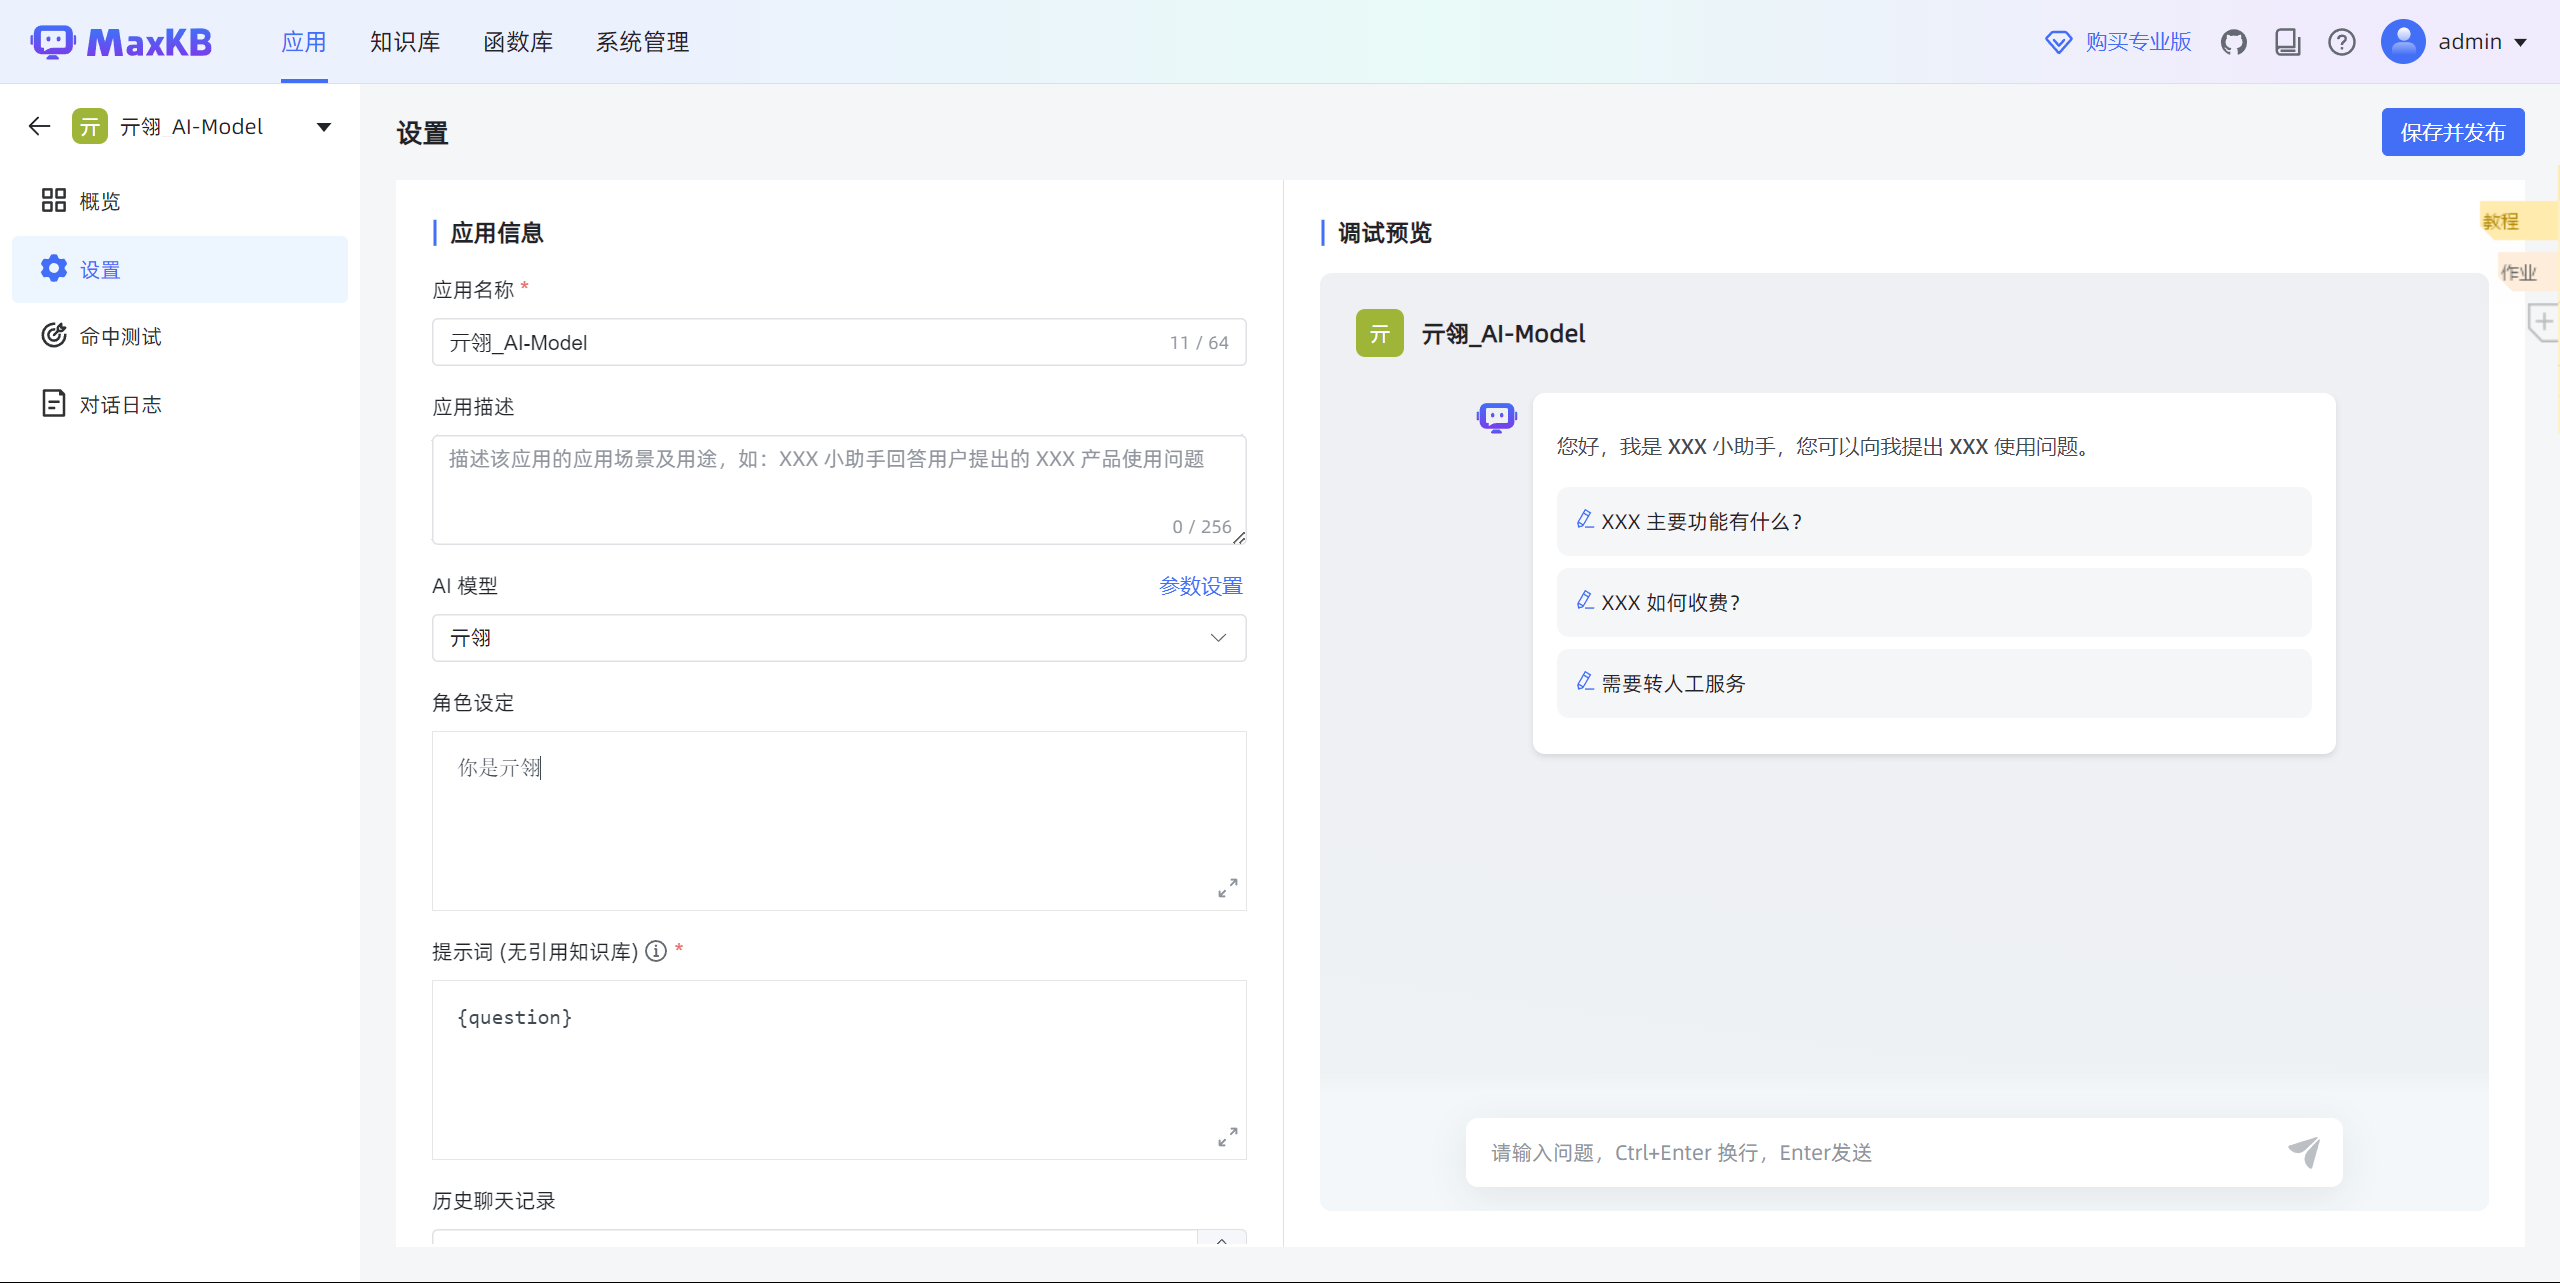Image resolution: width=2560 pixels, height=1283 pixels.
Task: Switch to the 系统管理 tab
Action: [642, 42]
